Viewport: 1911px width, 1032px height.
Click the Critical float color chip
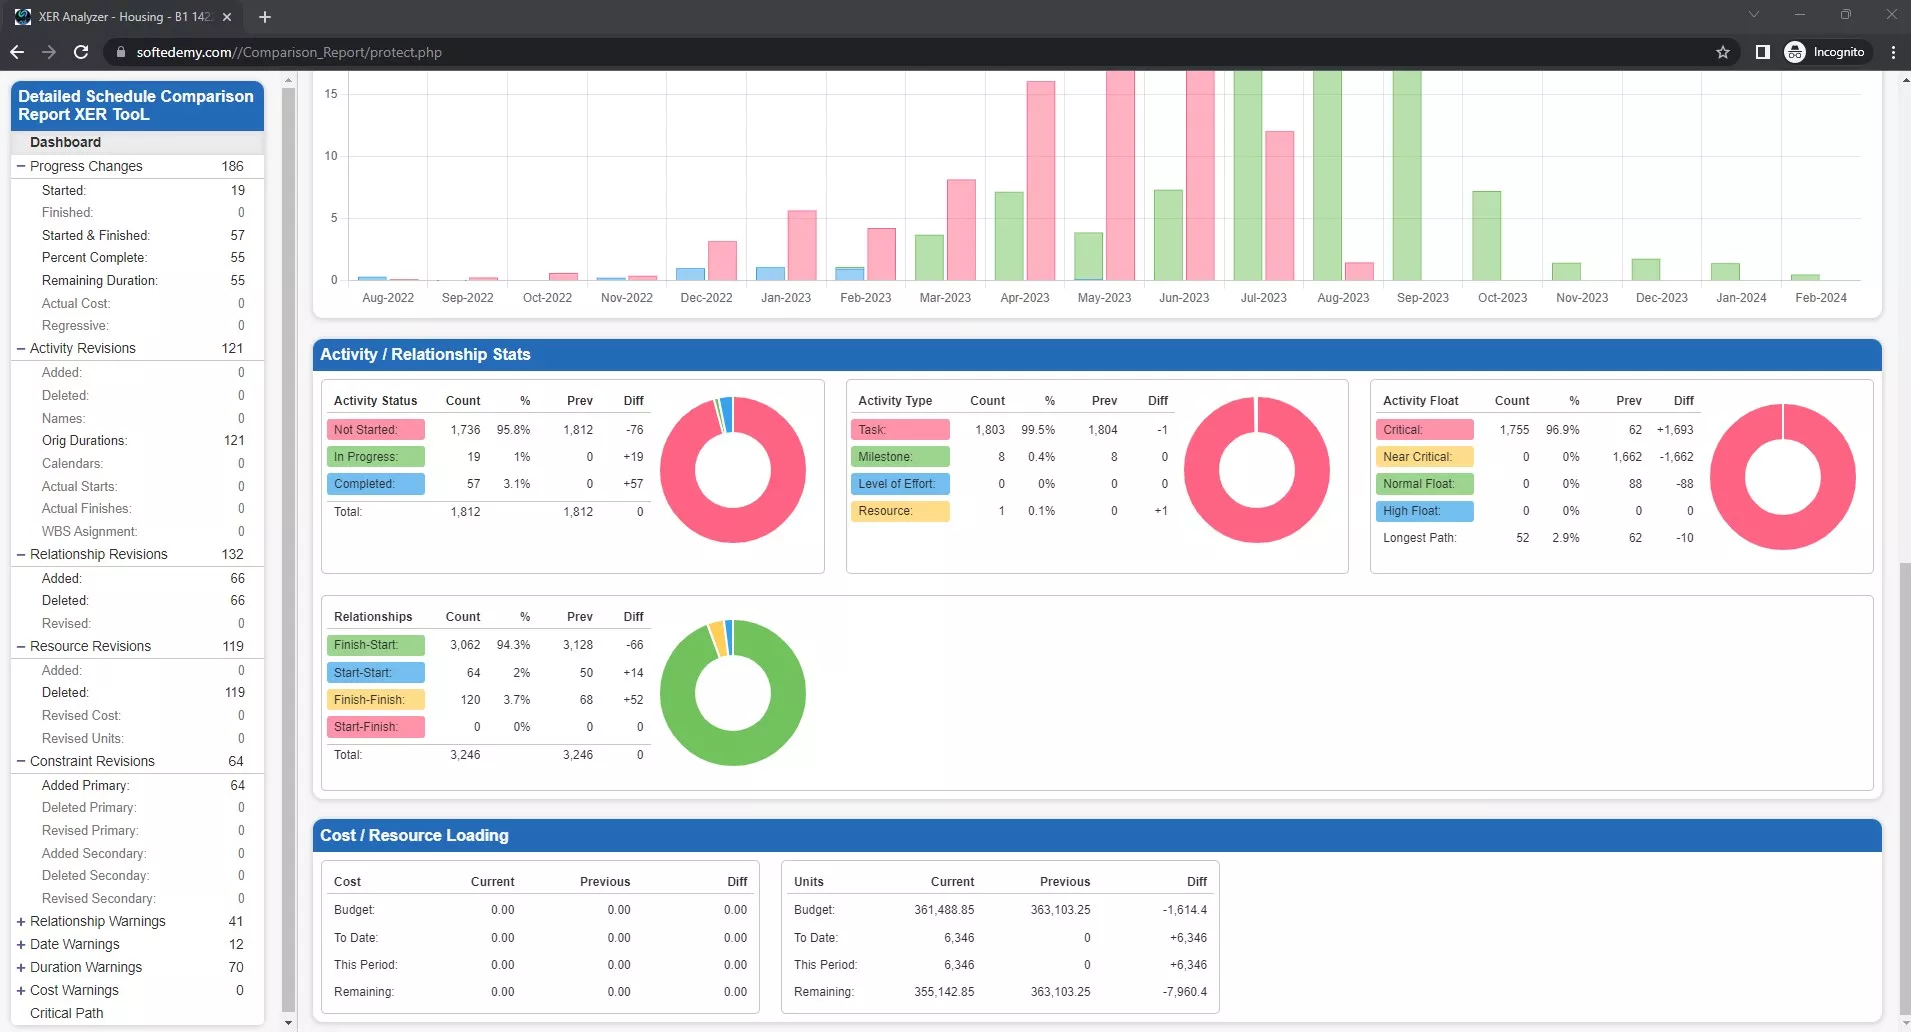pyautogui.click(x=1422, y=429)
